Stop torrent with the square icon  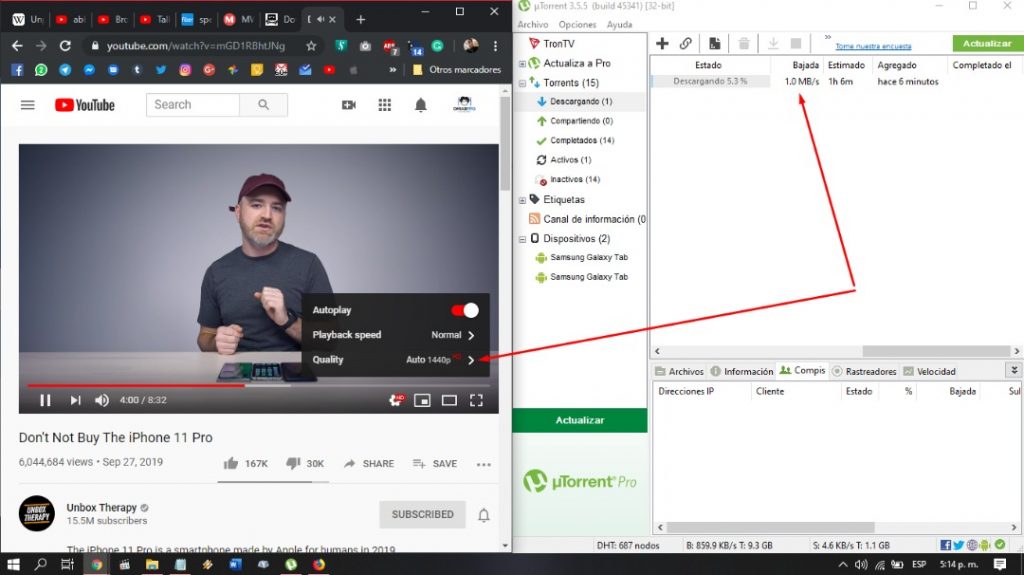[795, 44]
